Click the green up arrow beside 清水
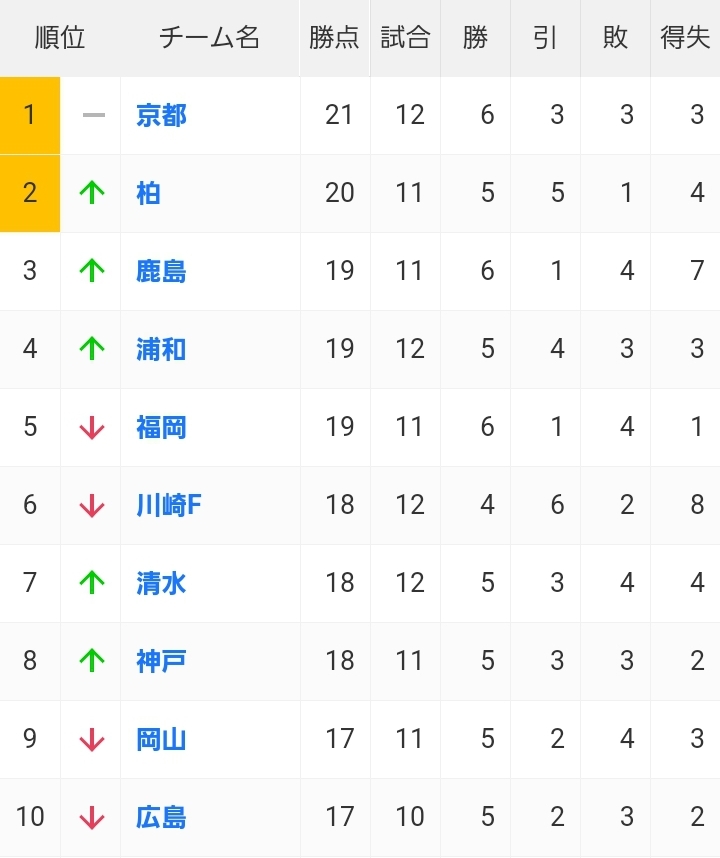 [92, 583]
